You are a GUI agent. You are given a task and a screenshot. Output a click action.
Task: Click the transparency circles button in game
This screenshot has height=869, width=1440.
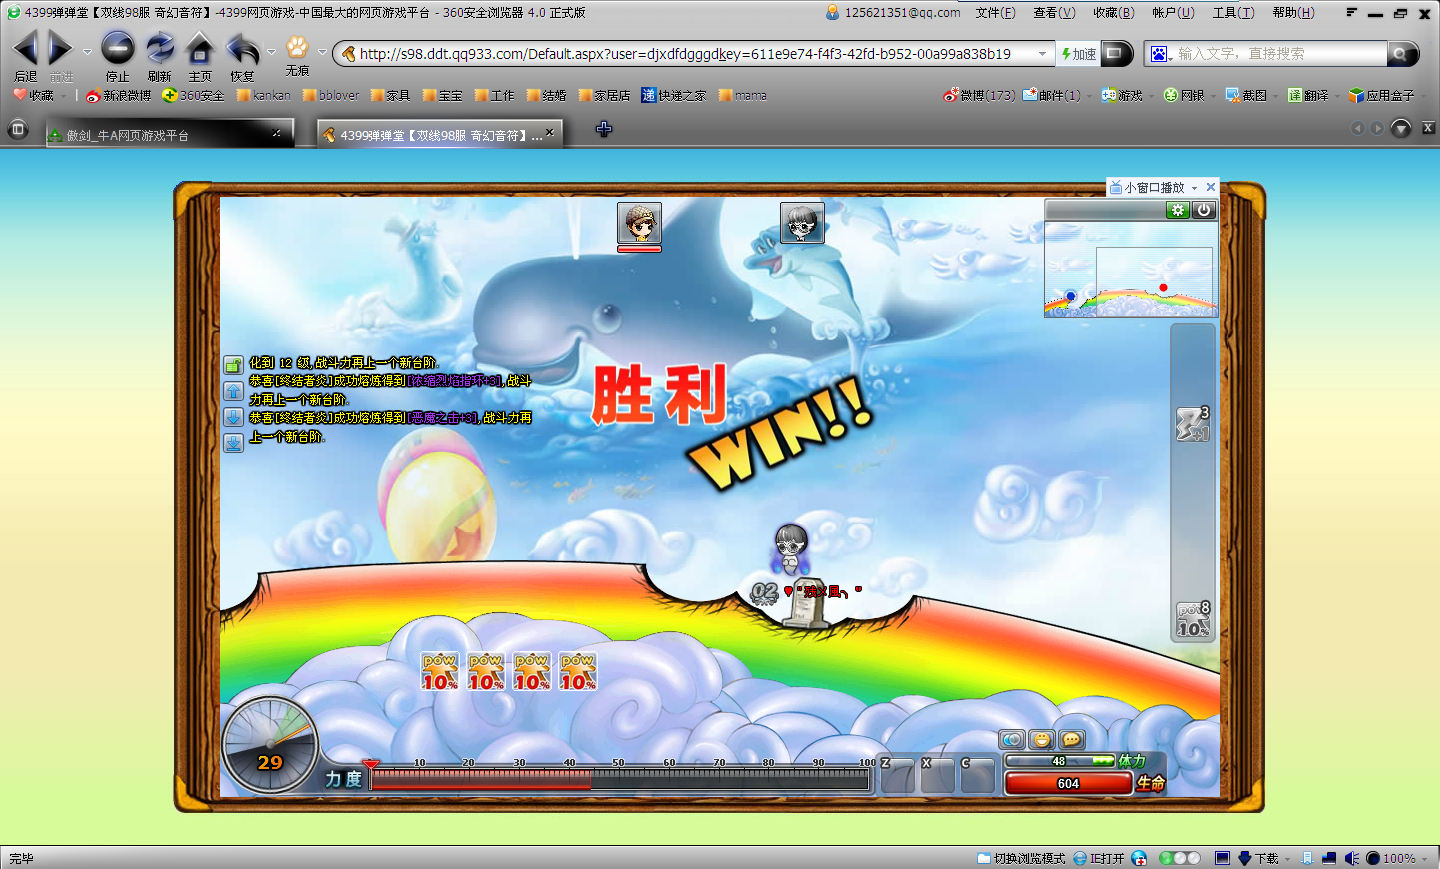pyautogui.click(x=1012, y=740)
